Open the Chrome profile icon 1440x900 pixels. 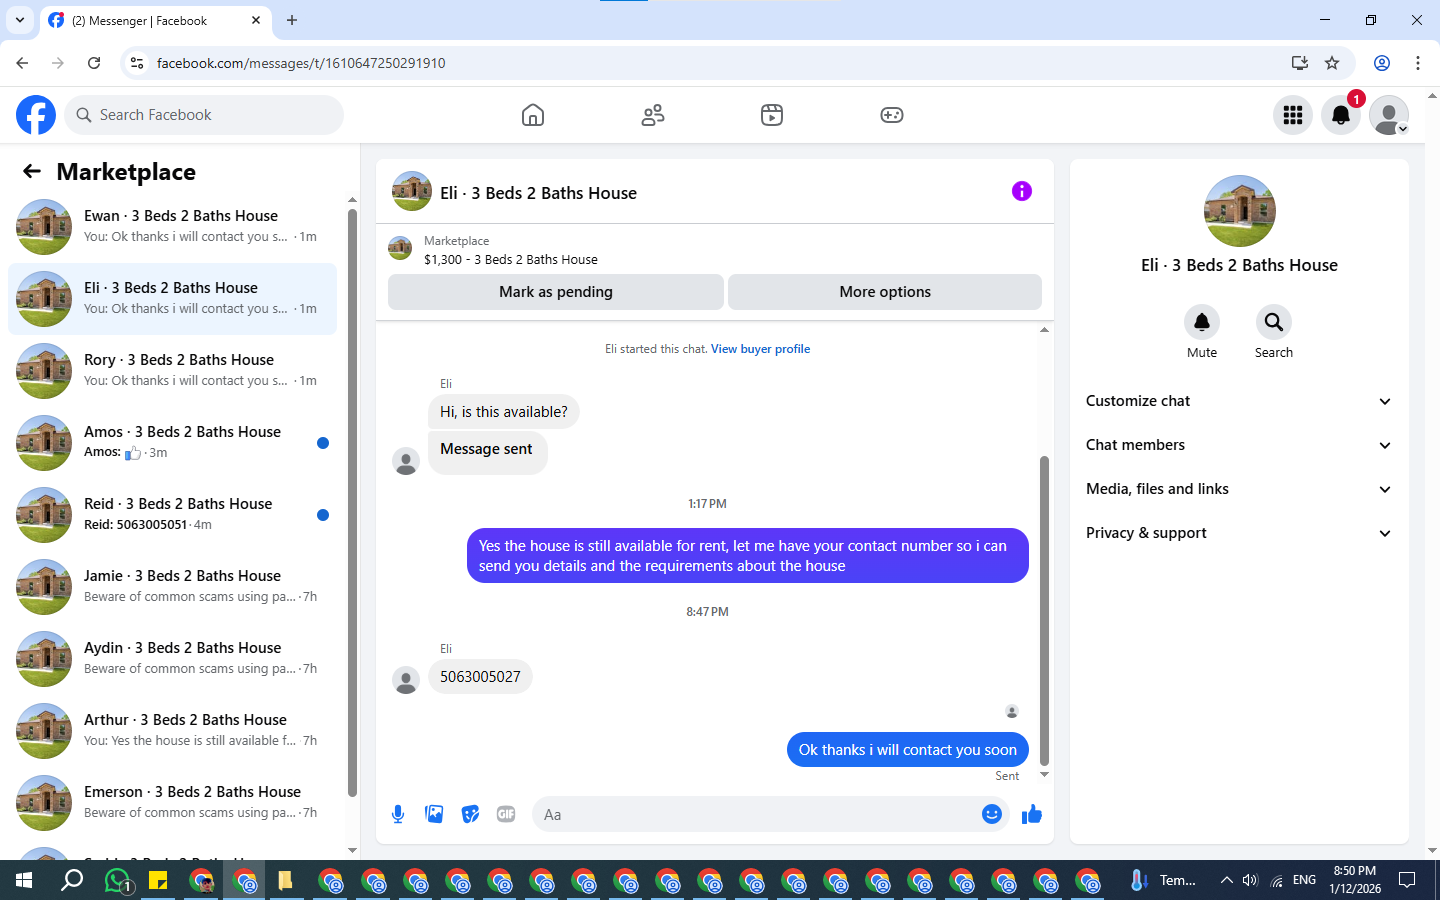pyautogui.click(x=1382, y=63)
